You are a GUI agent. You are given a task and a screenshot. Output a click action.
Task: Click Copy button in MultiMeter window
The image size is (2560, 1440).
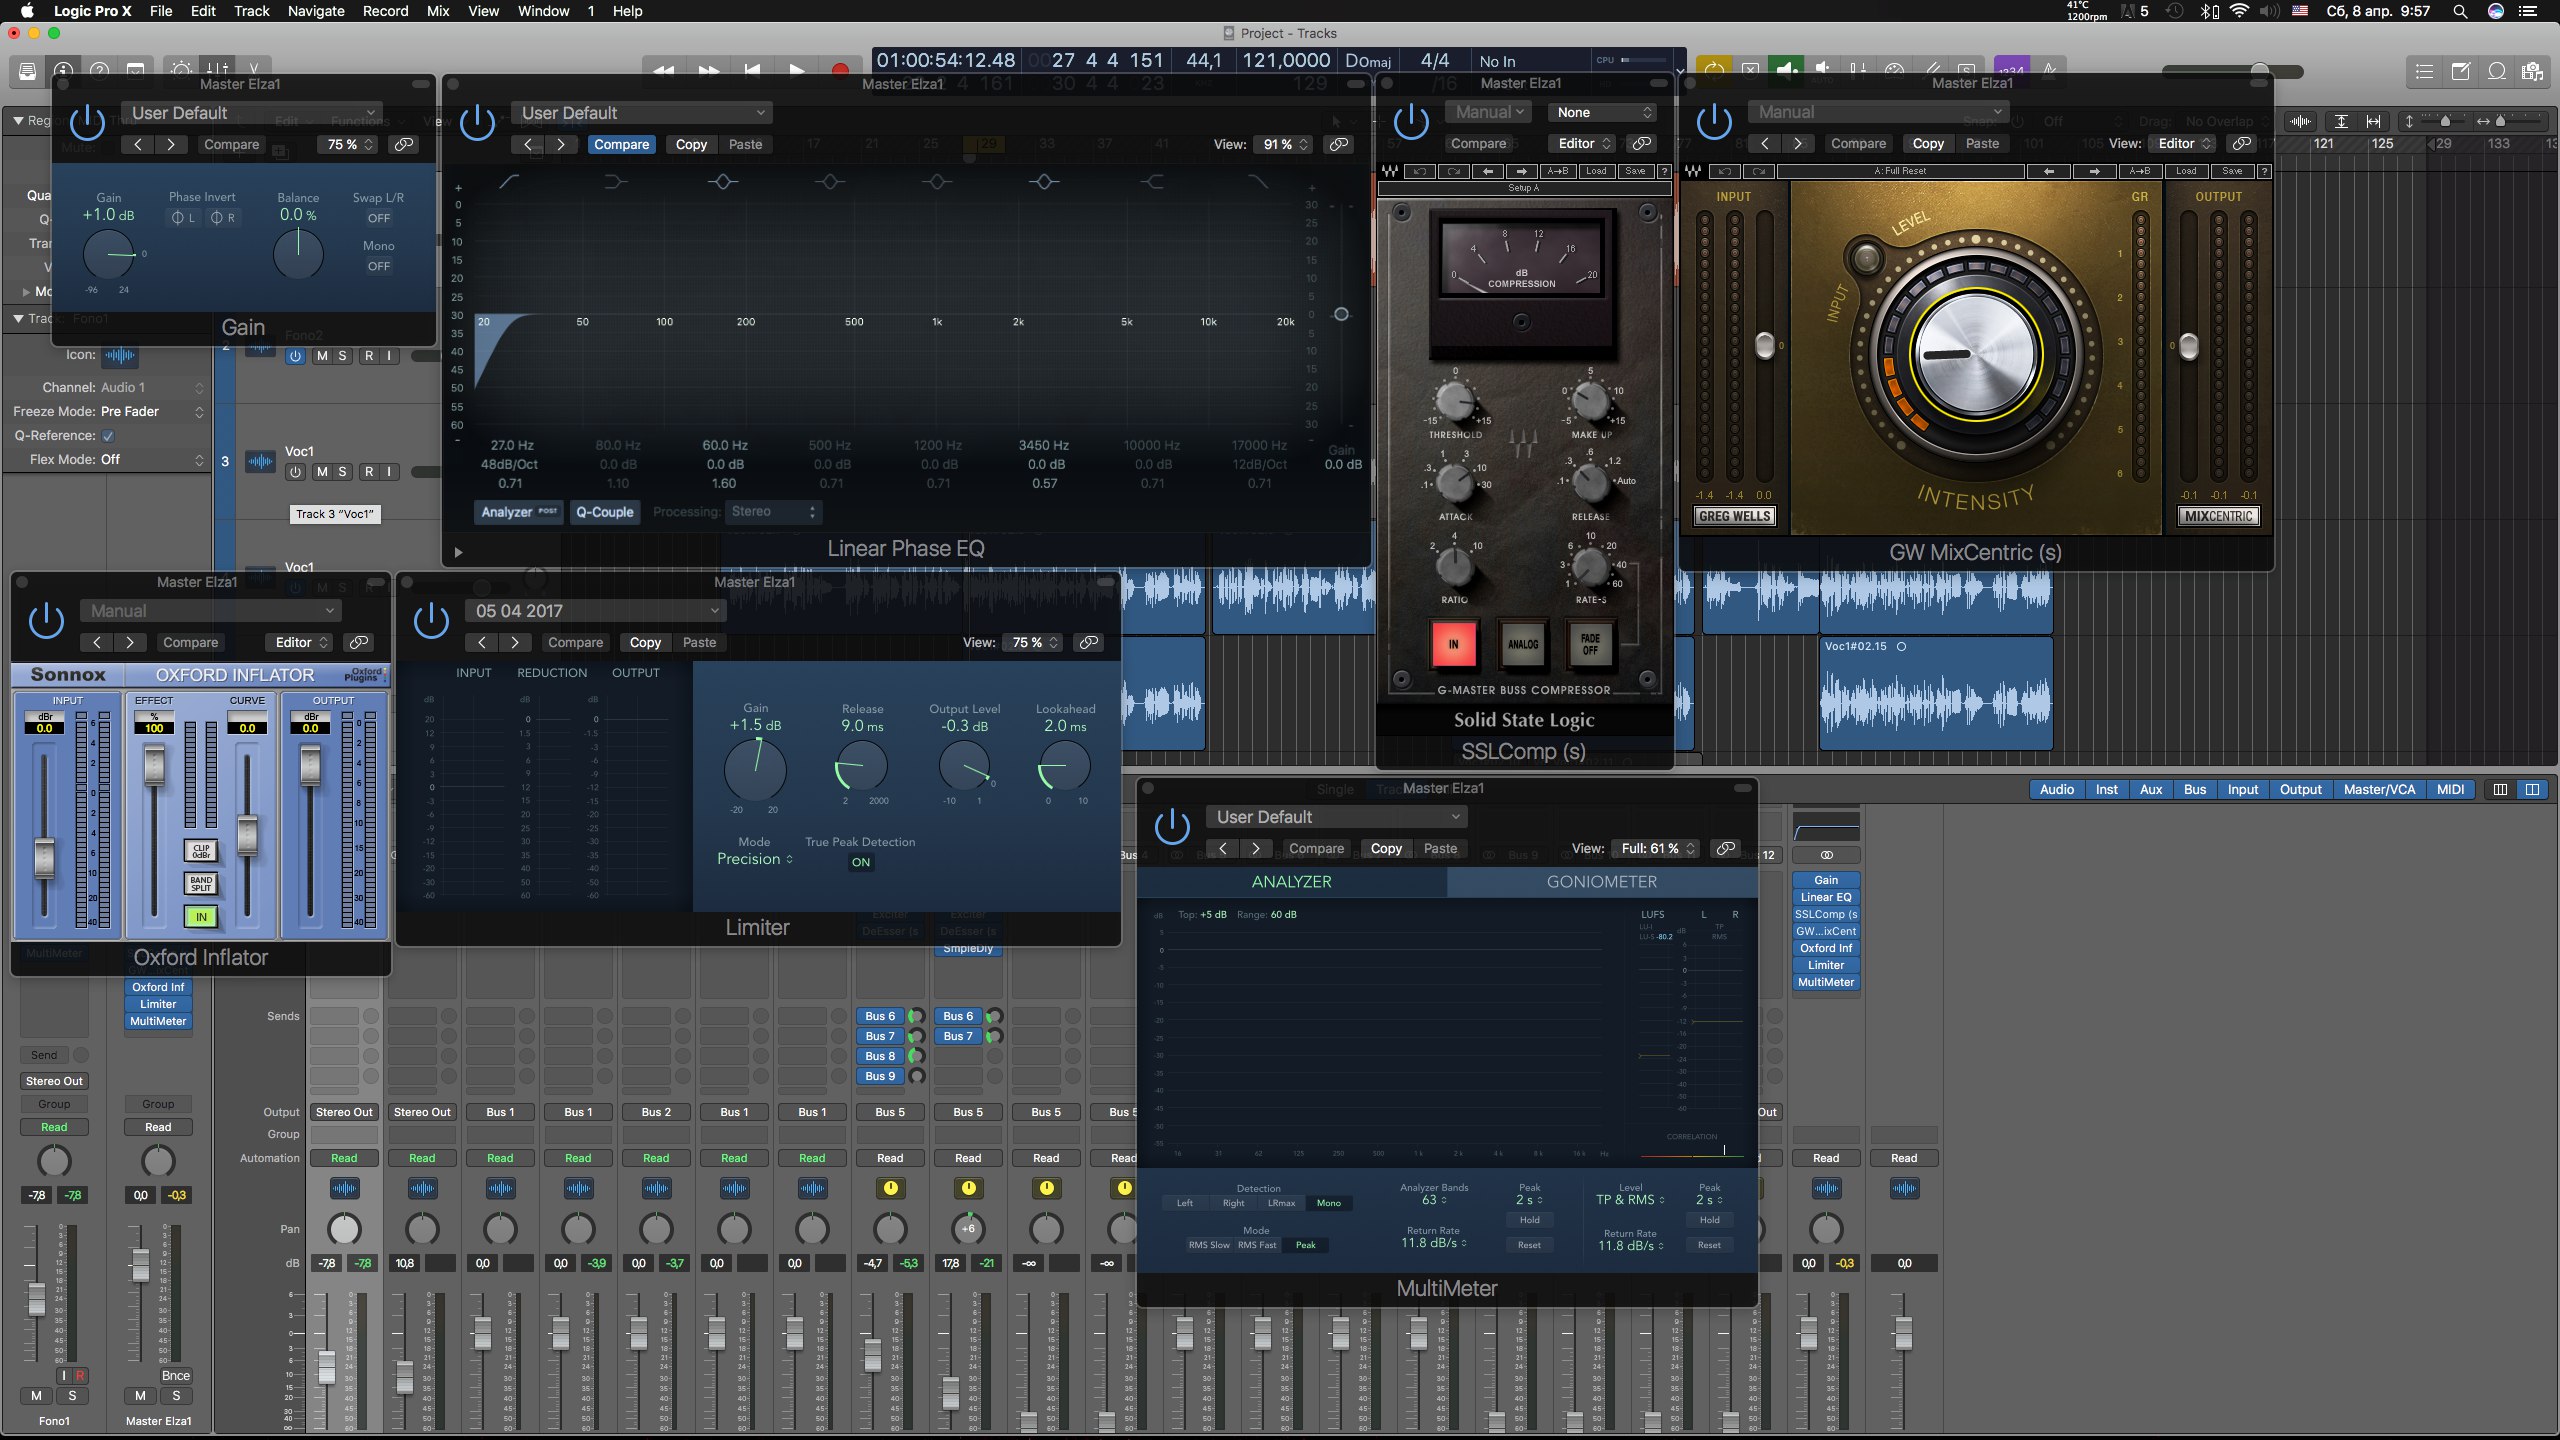pyautogui.click(x=1385, y=848)
